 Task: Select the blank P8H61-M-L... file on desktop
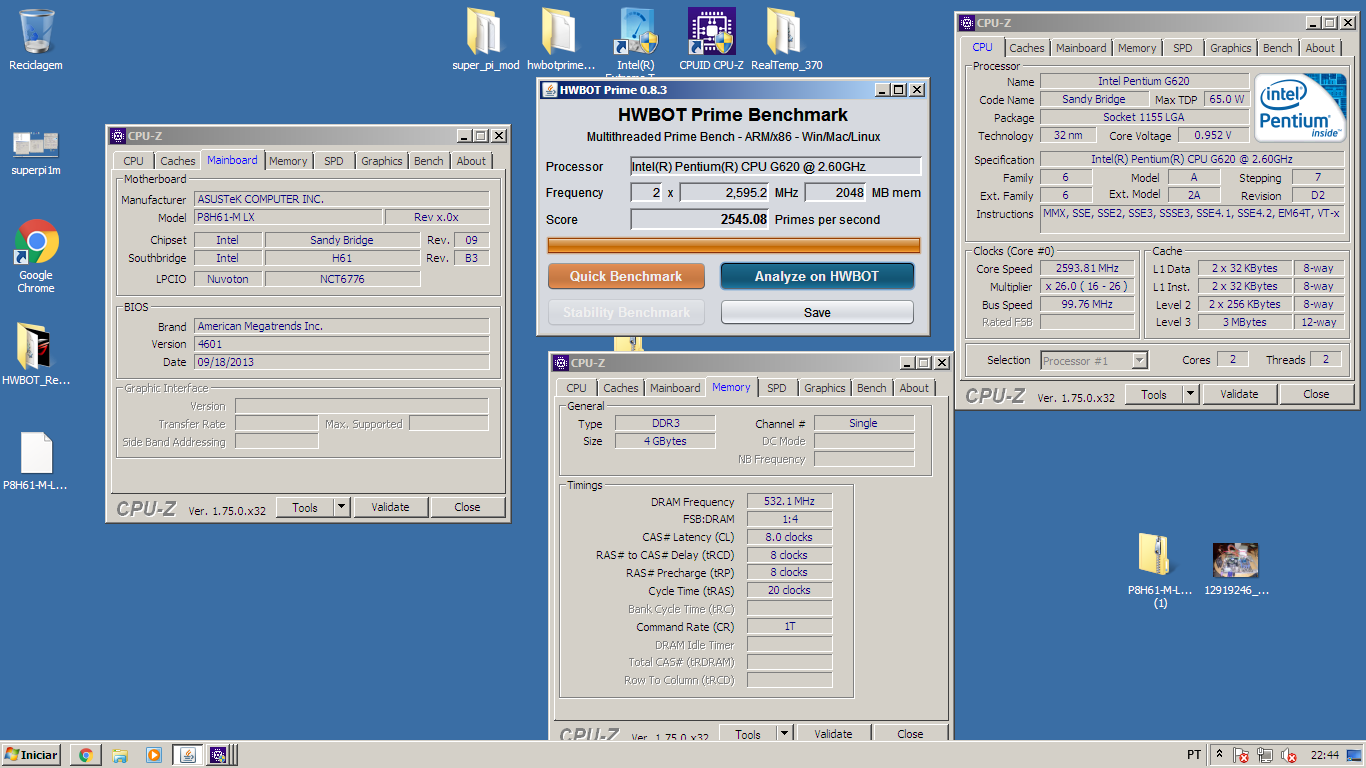pyautogui.click(x=36, y=453)
